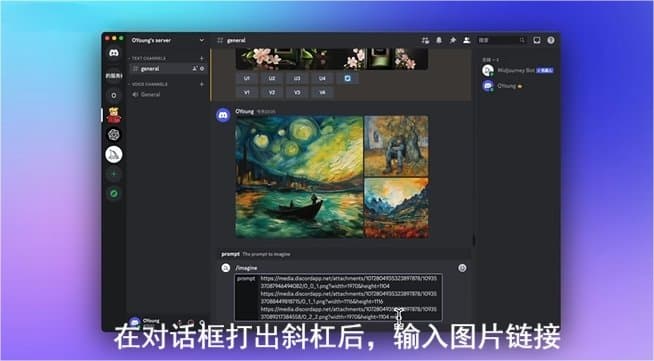Collapse the TEXT CHANNELS category
654x361 pixels.
tap(148, 58)
